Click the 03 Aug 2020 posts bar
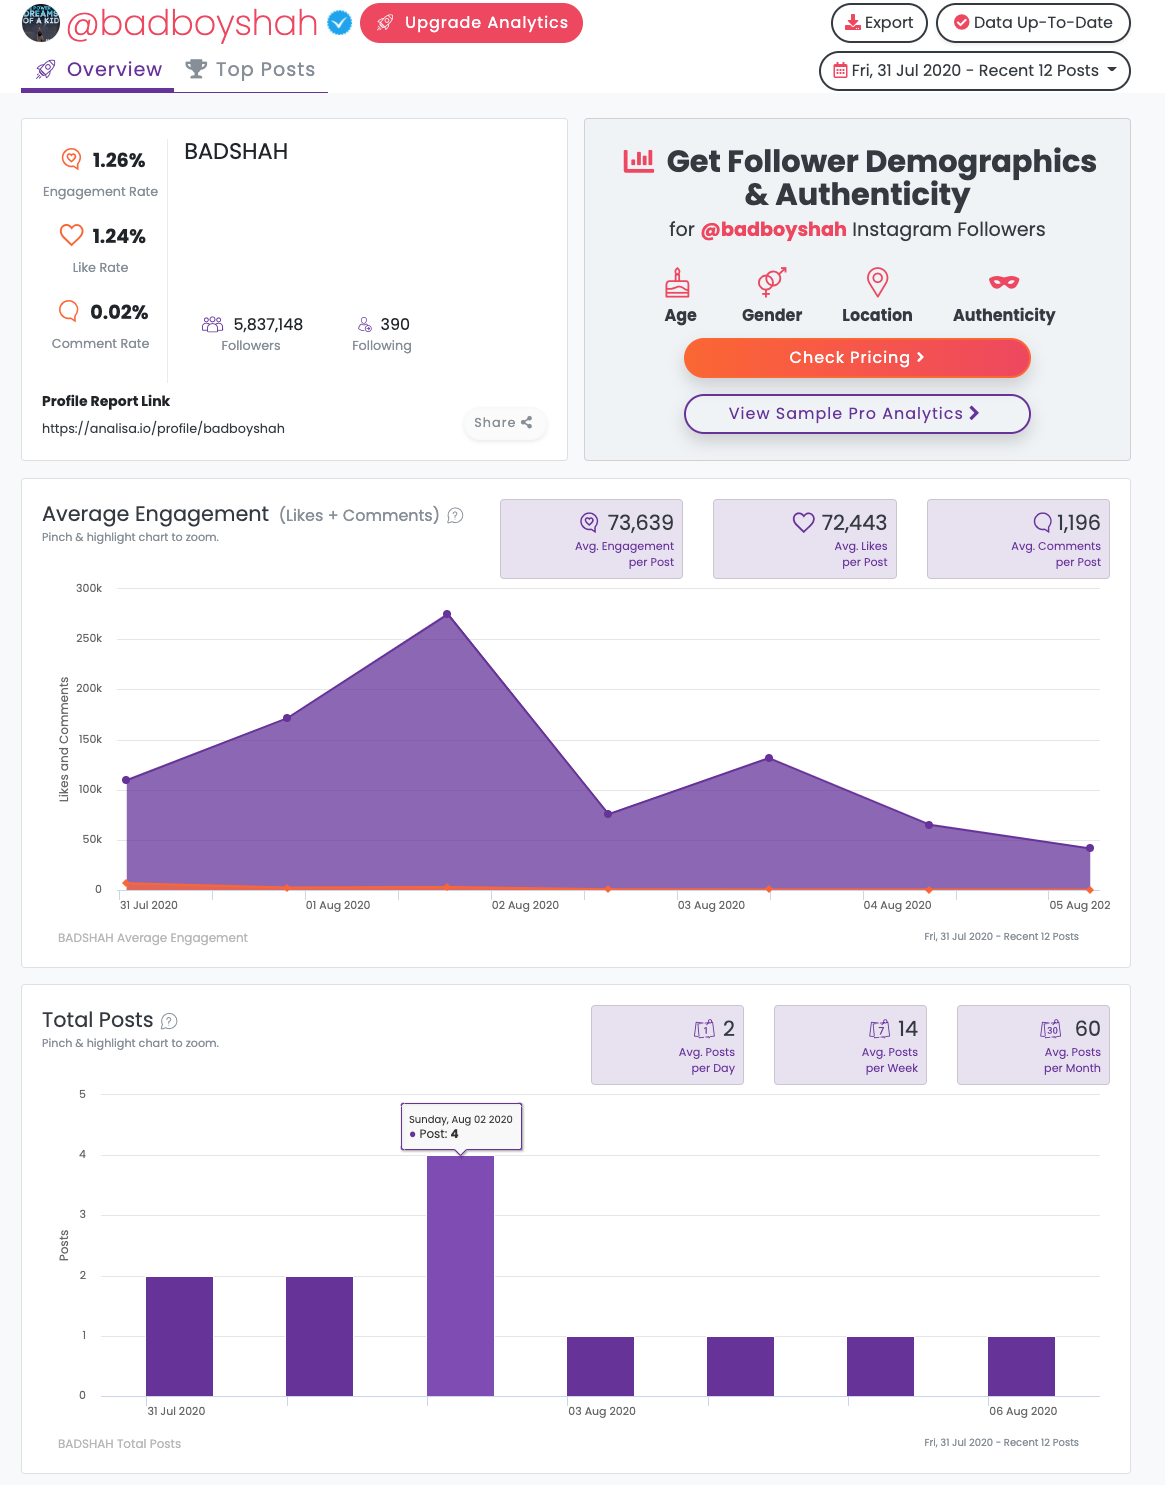 point(600,1366)
